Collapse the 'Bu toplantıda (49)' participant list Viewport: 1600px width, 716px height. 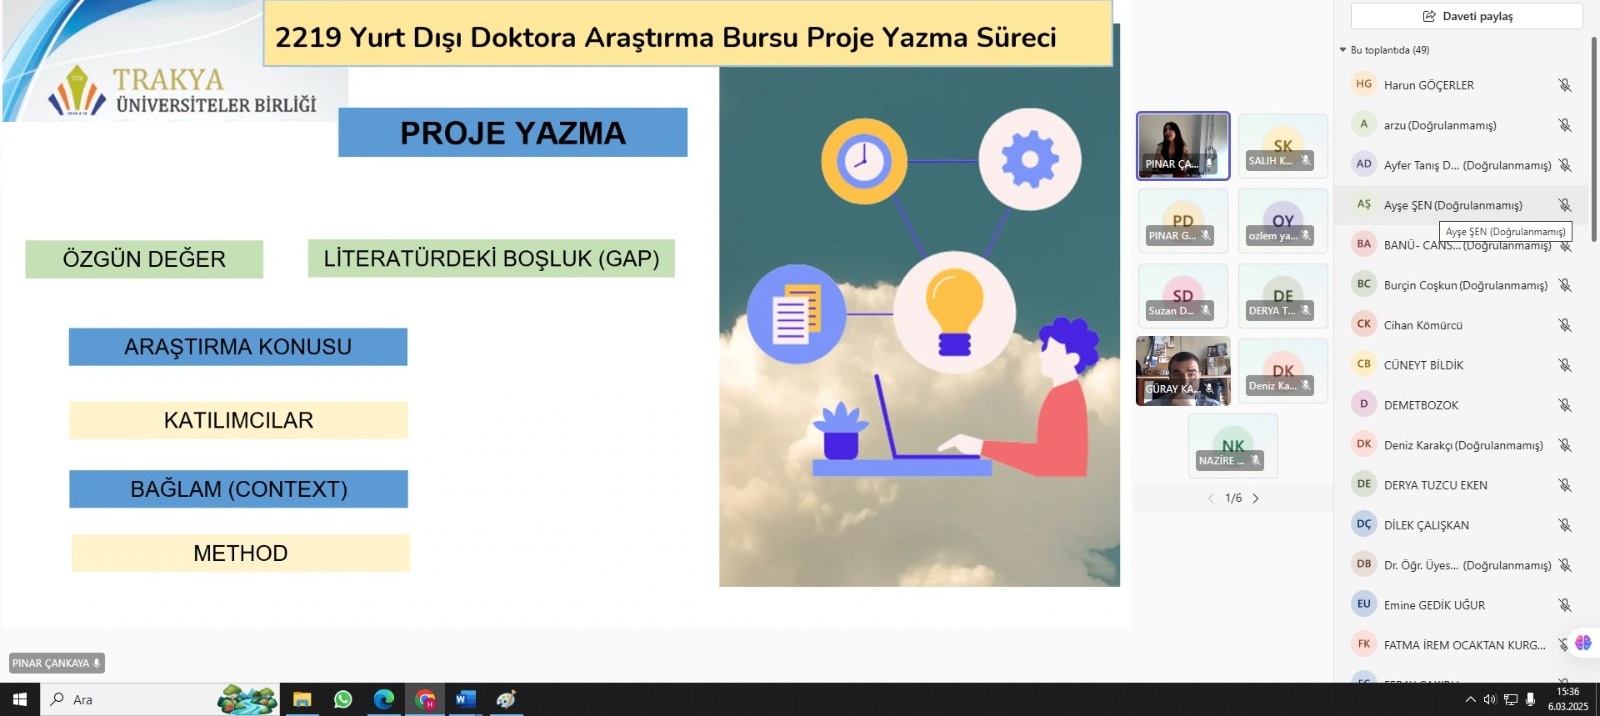pyautogui.click(x=1343, y=50)
